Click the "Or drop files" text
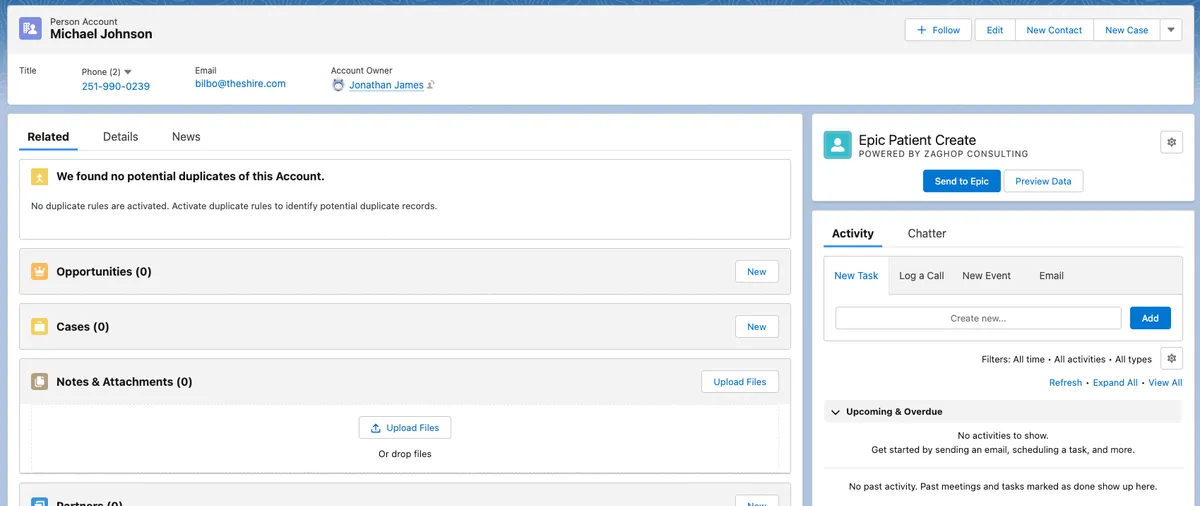The width and height of the screenshot is (1200, 506). tap(405, 454)
